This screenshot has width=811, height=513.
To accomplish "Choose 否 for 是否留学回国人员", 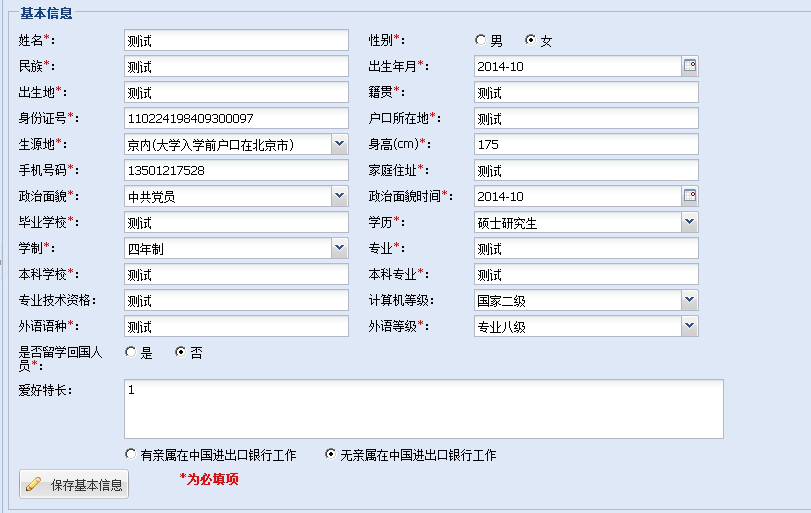I will tap(181, 352).
